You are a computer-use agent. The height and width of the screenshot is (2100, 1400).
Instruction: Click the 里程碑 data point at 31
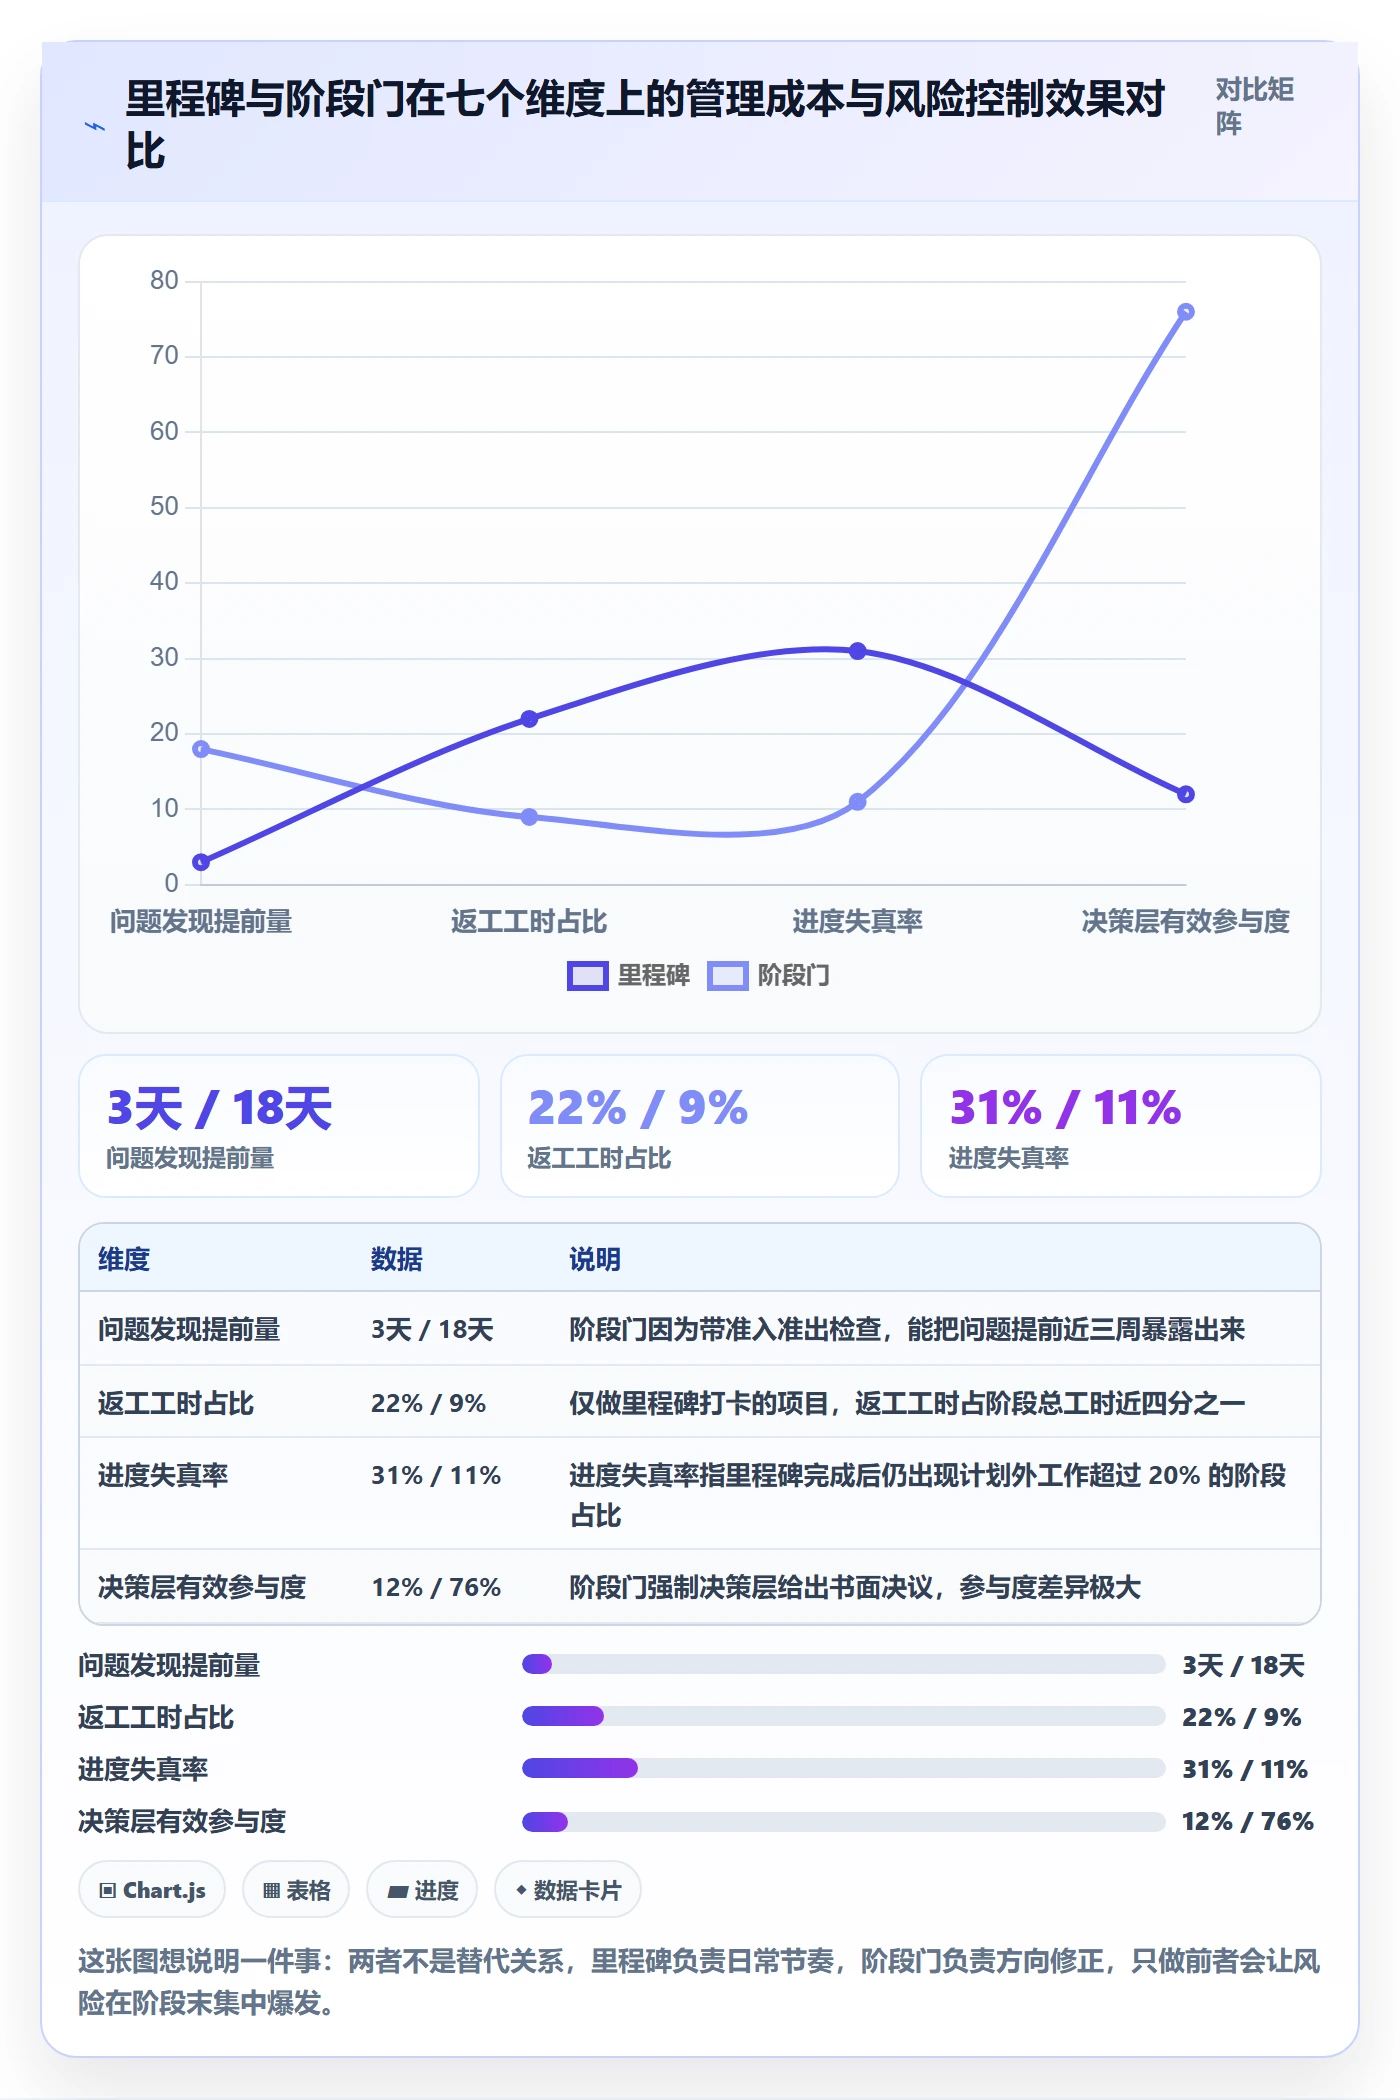pyautogui.click(x=857, y=651)
